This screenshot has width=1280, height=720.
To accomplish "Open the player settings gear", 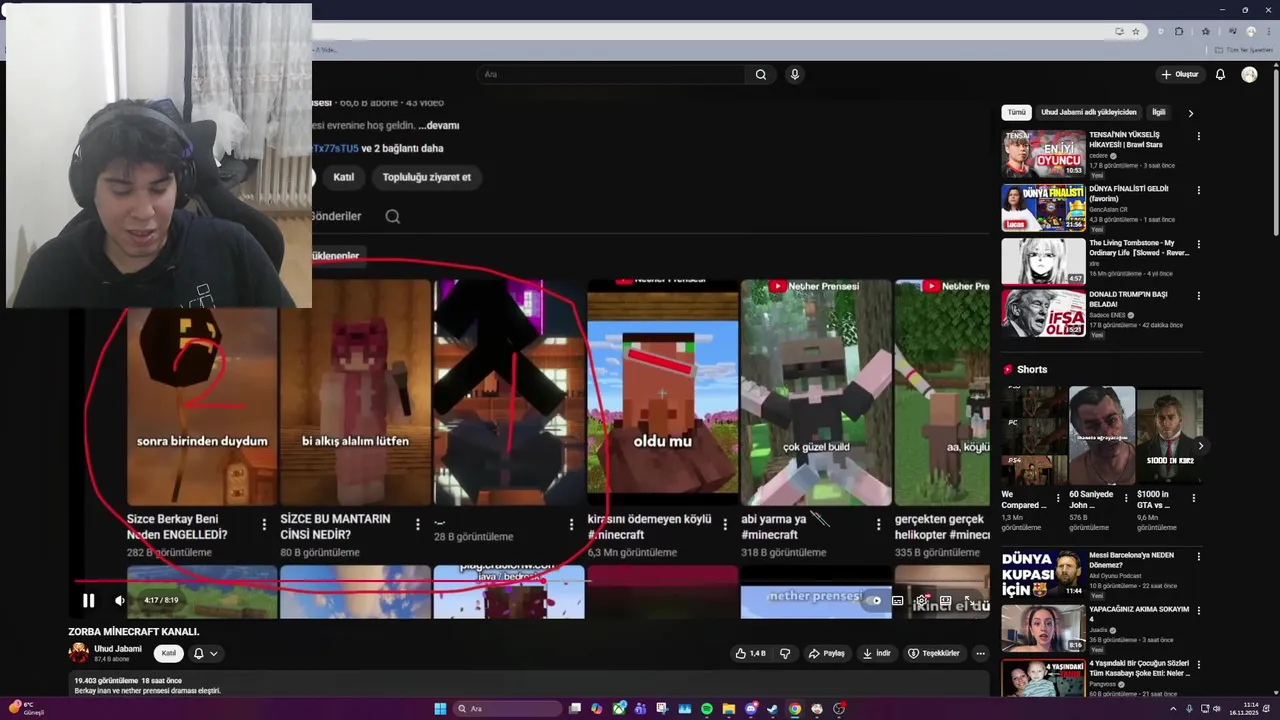I will pyautogui.click(x=921, y=600).
